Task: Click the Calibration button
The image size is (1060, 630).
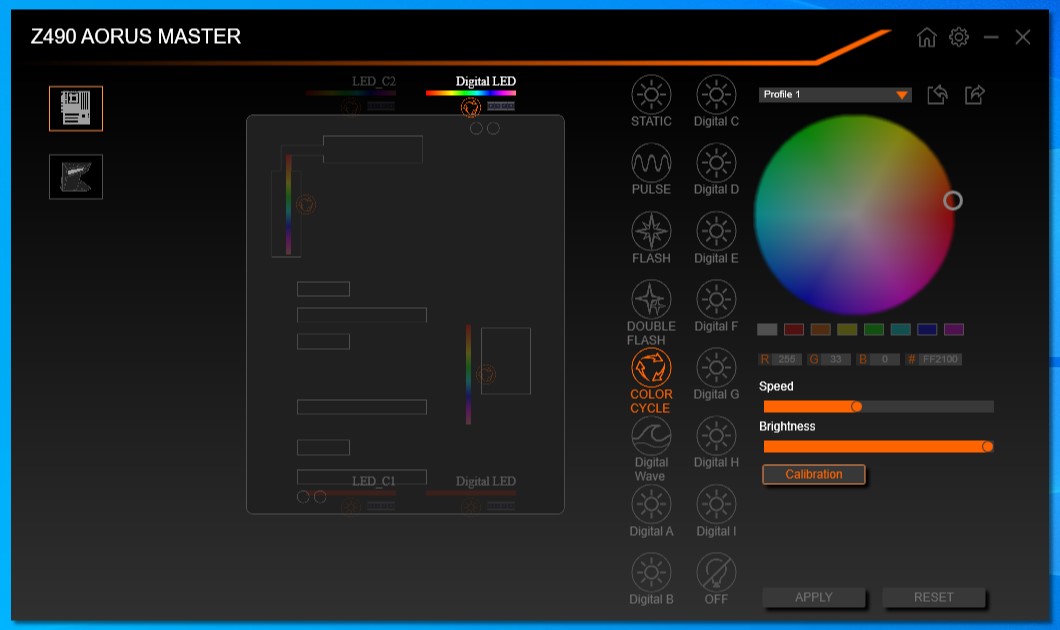Action: click(814, 475)
